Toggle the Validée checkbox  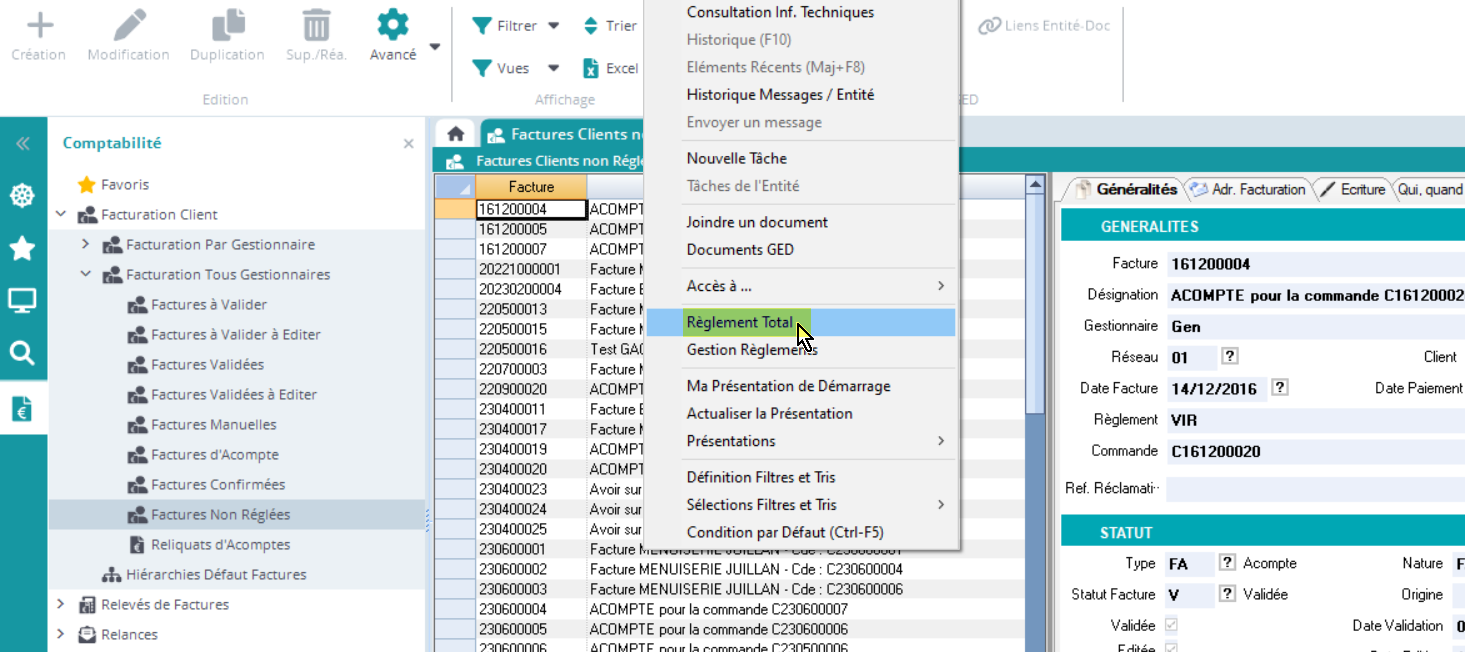pos(1171,625)
